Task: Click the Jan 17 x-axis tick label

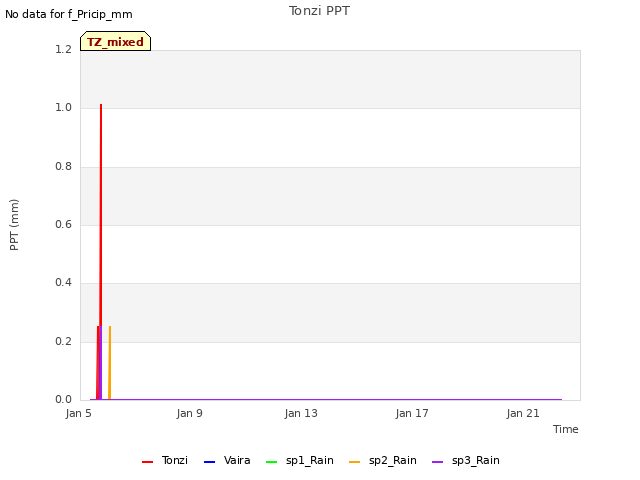Action: 412,413
